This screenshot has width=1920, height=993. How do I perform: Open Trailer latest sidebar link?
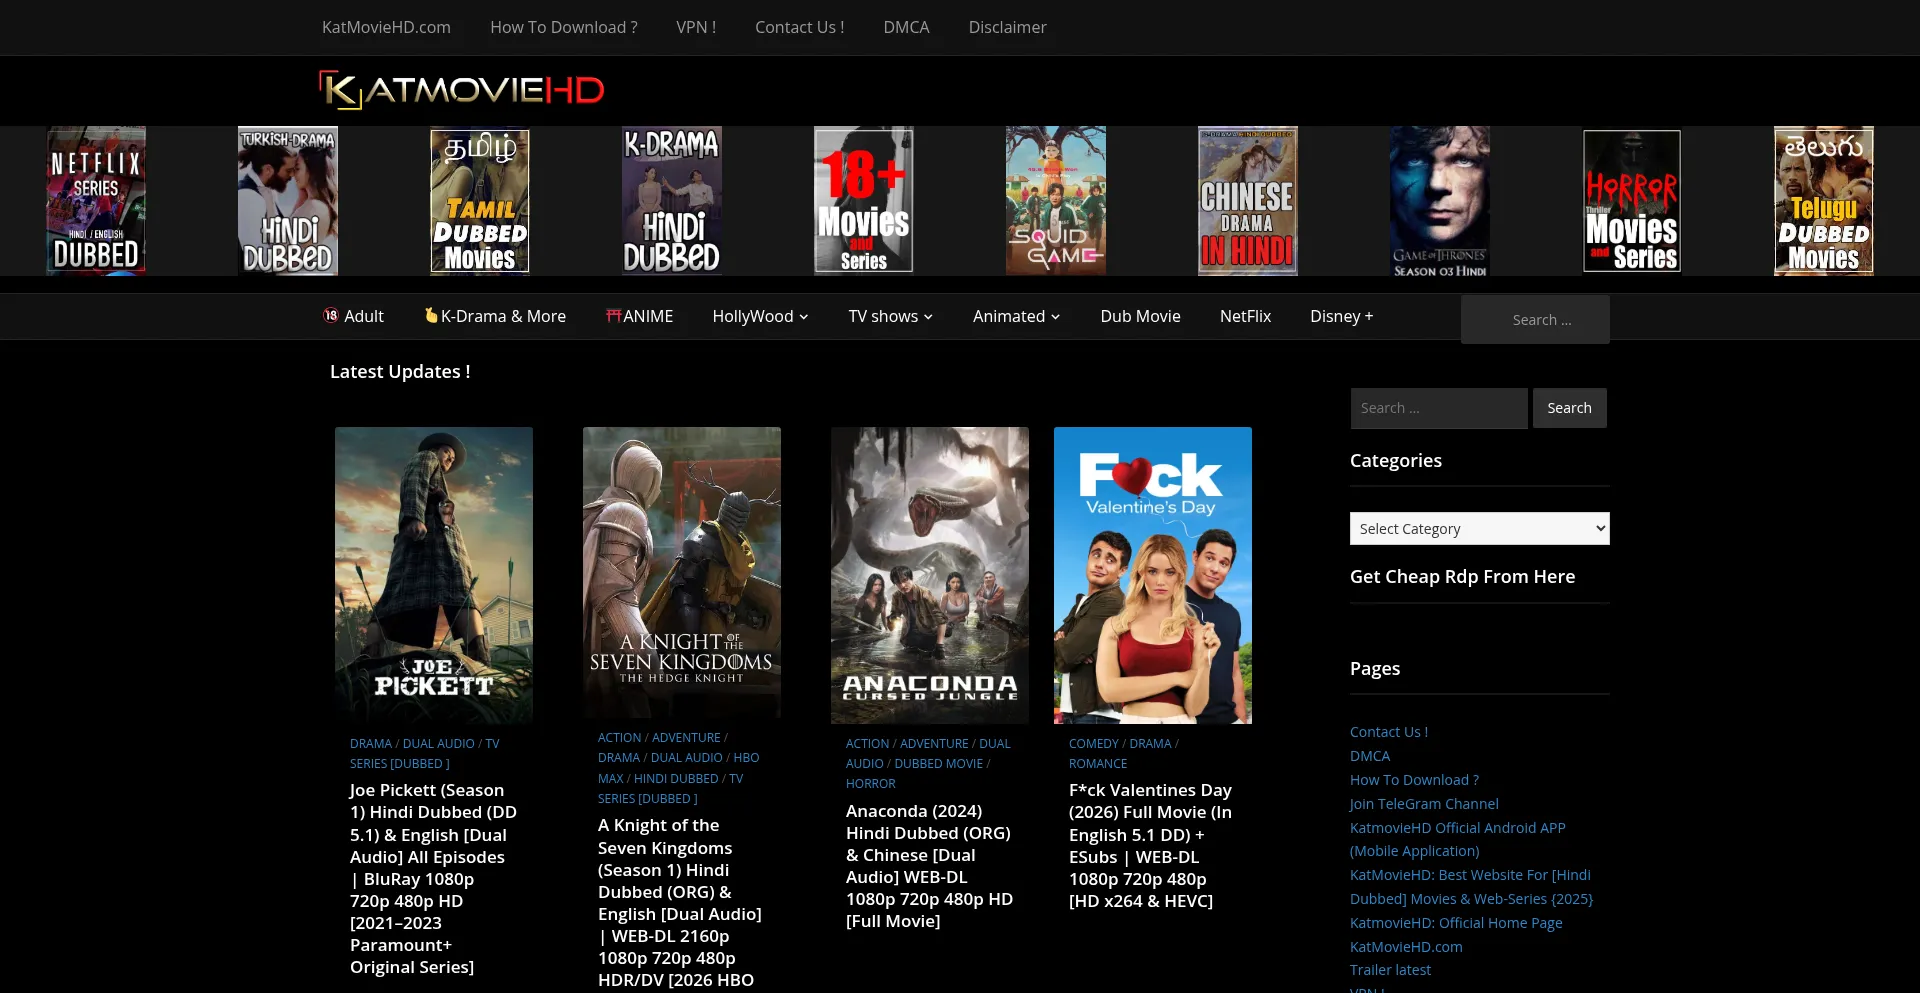1390,970
